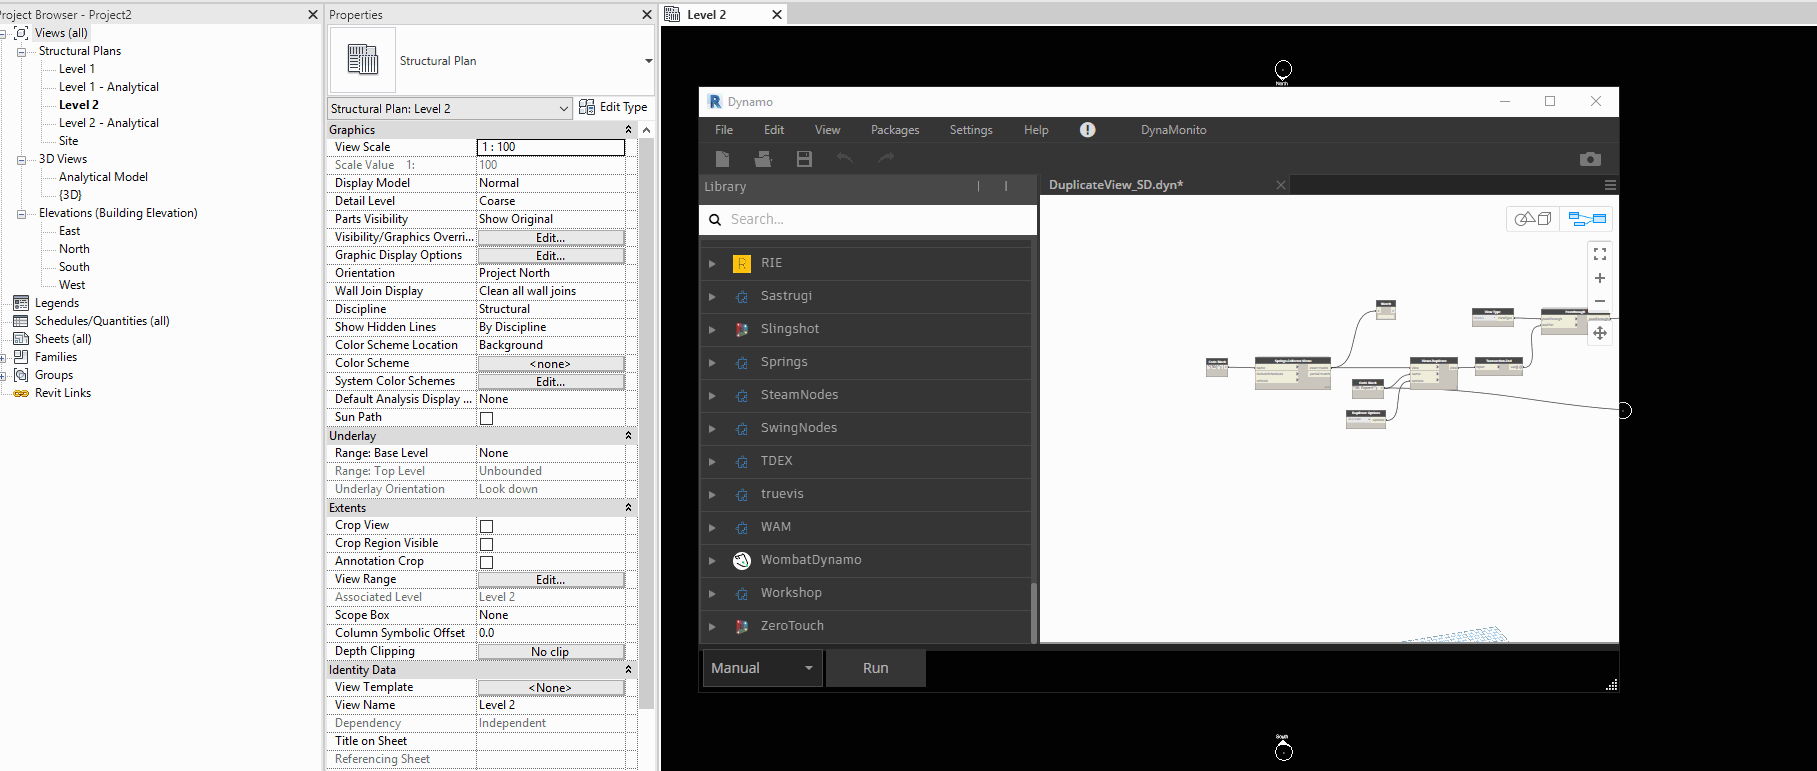Switch to graph view navigation icon
This screenshot has width=1817, height=771.
[x=1587, y=219]
